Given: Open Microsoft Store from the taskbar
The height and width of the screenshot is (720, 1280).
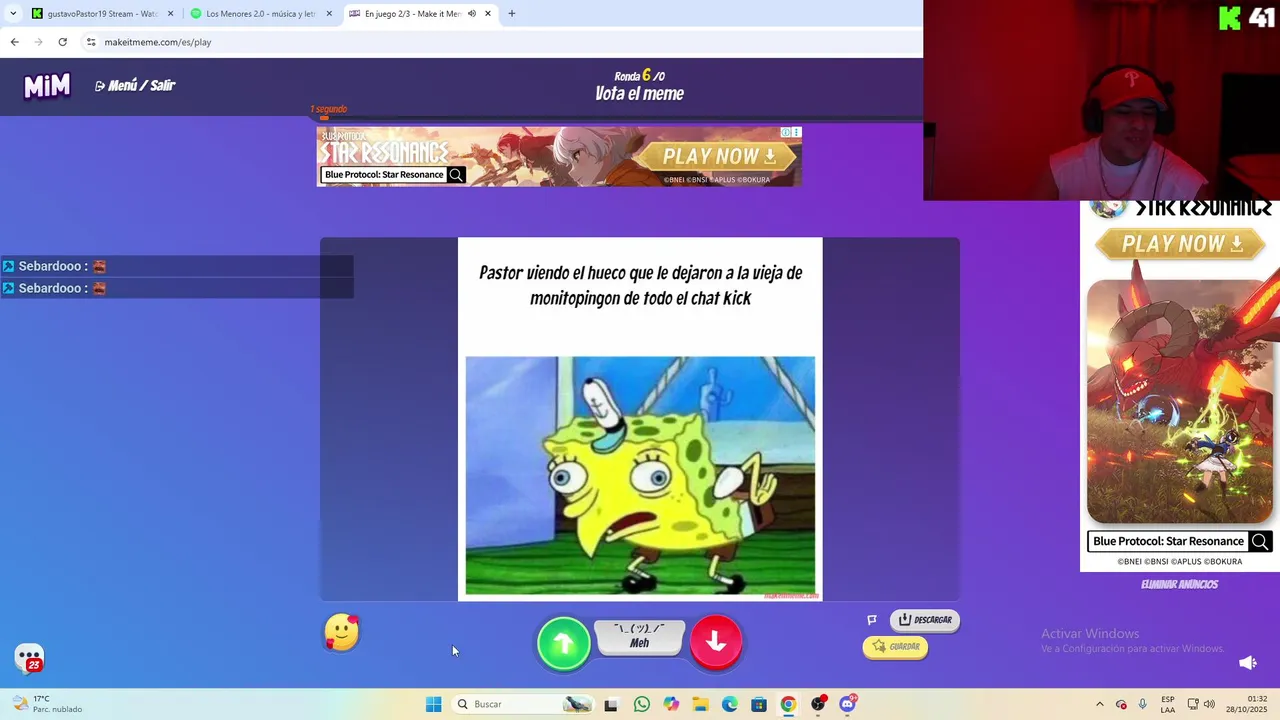Looking at the screenshot, I should click(x=759, y=704).
